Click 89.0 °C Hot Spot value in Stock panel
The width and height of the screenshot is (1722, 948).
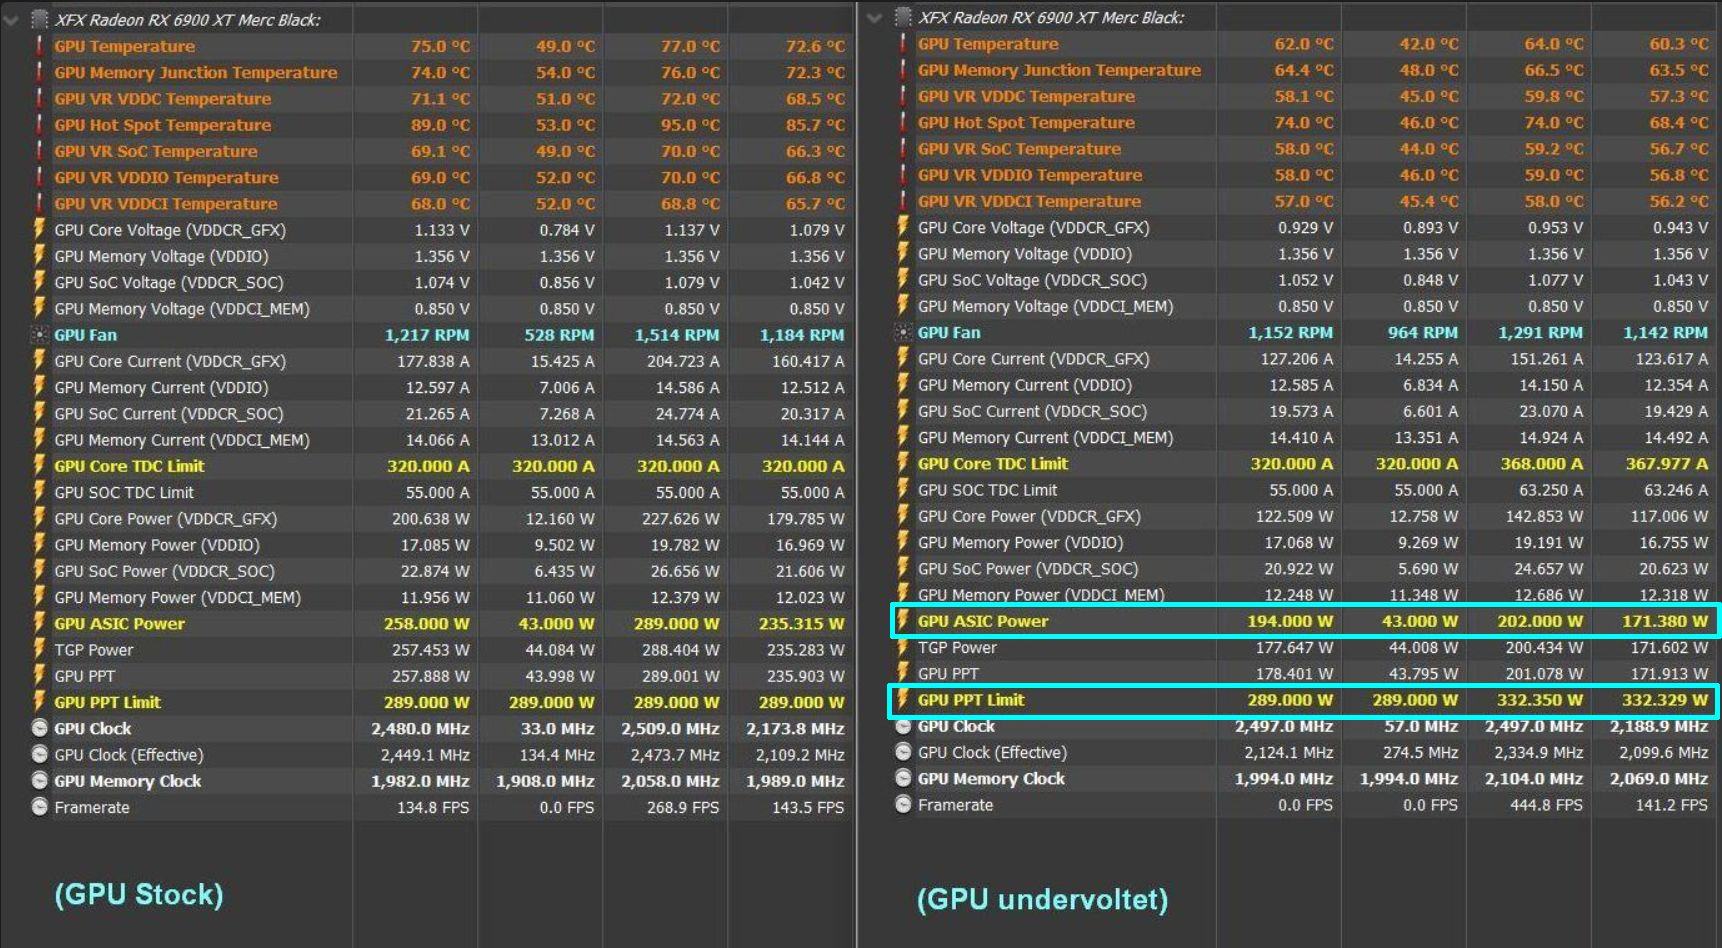(440, 125)
